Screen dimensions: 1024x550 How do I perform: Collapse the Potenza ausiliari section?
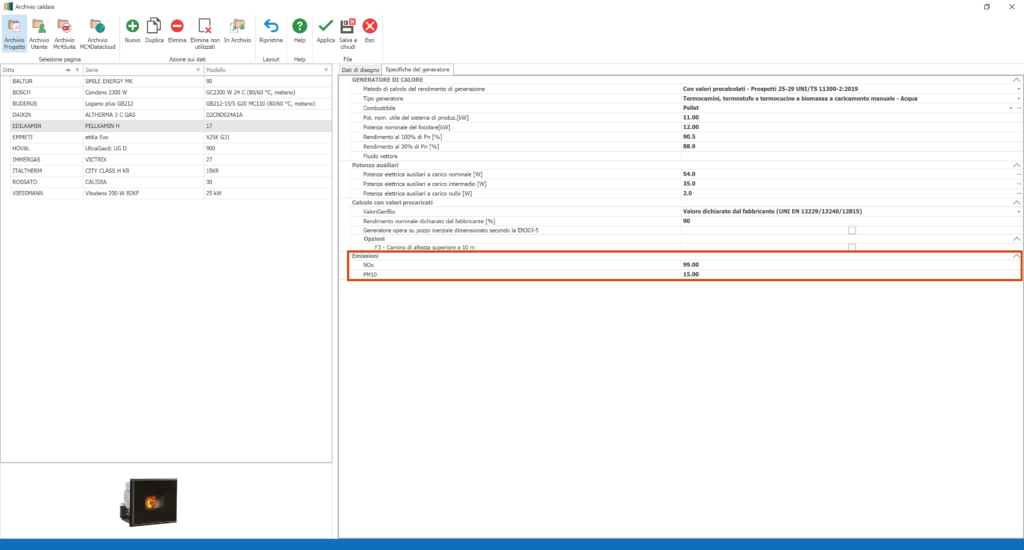click(1017, 165)
